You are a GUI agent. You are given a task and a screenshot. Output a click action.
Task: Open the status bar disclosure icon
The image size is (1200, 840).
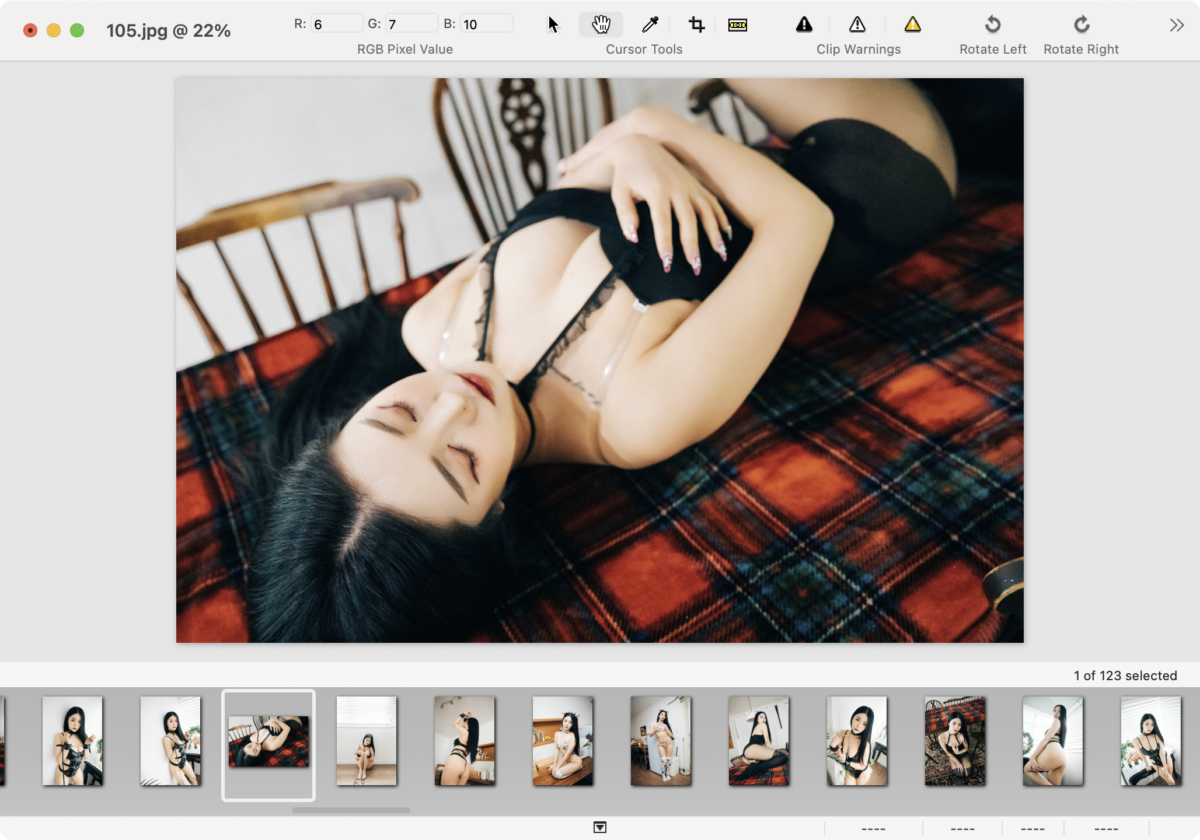(600, 827)
